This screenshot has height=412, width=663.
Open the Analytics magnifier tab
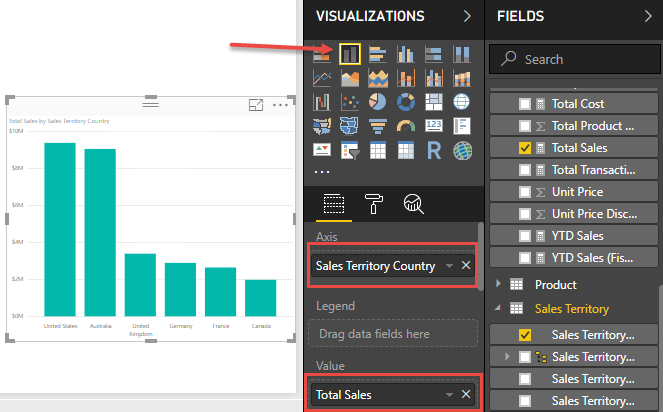point(412,204)
